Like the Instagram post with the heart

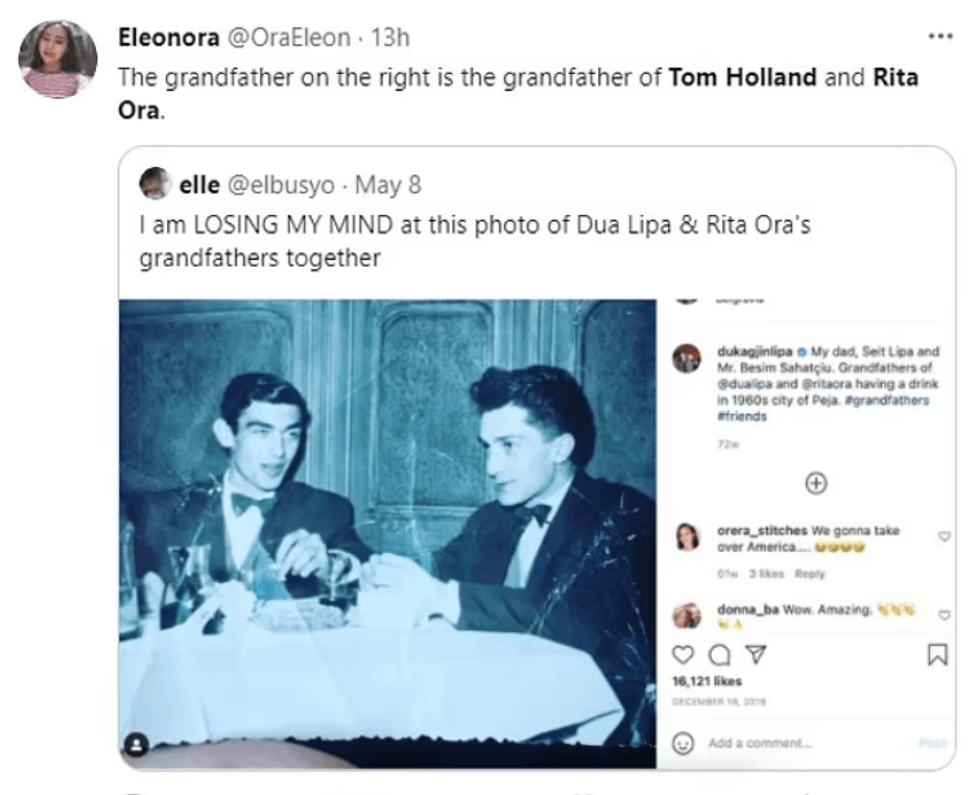tap(682, 655)
